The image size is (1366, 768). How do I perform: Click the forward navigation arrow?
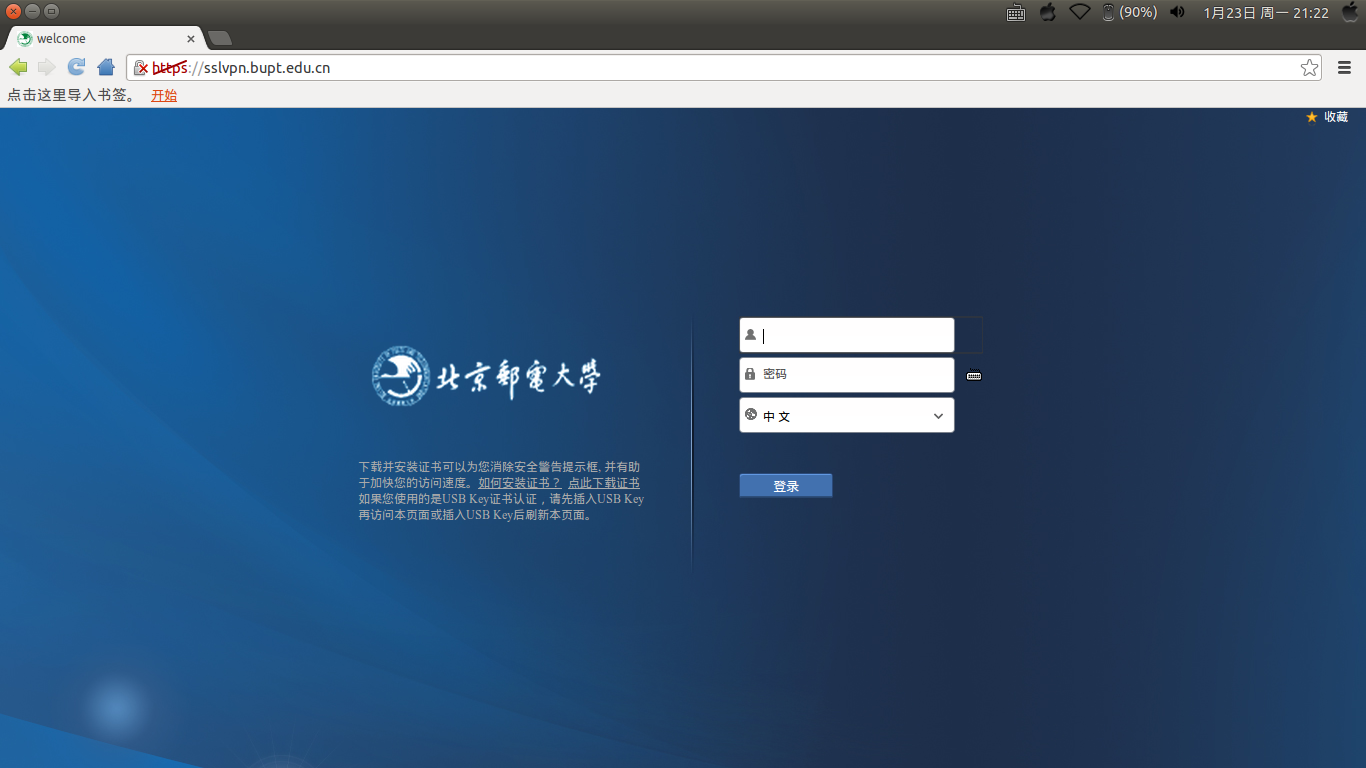(46, 67)
